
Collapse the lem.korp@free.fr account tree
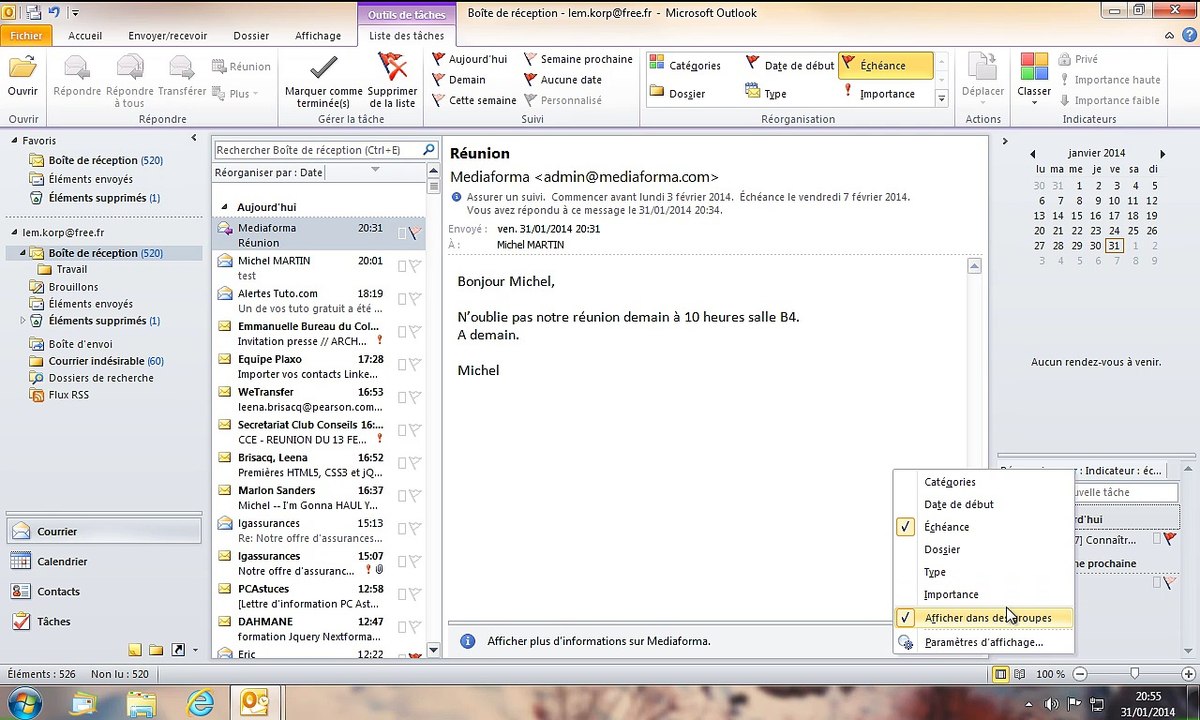(14, 232)
